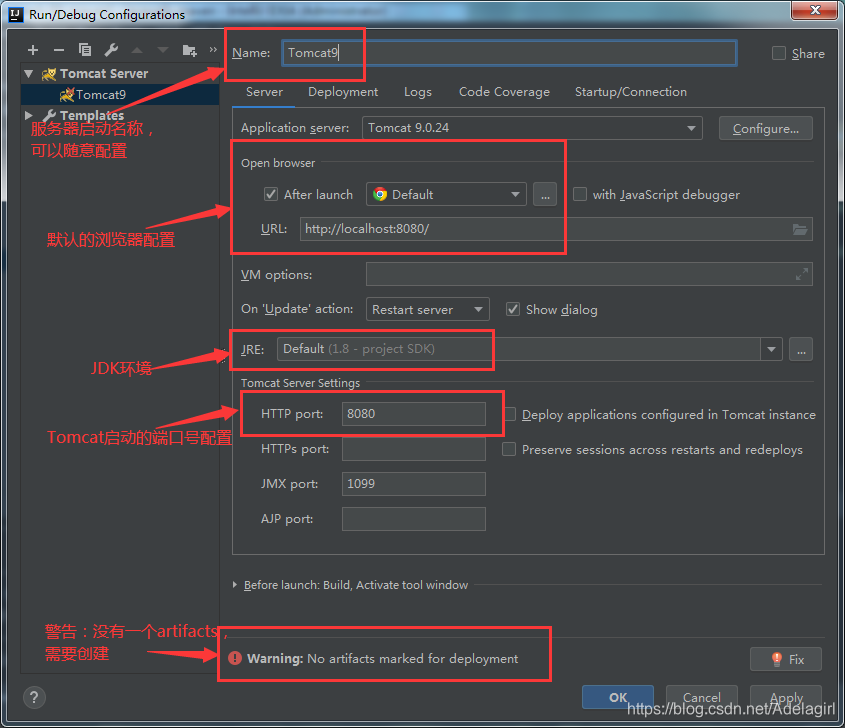Image resolution: width=845 pixels, height=728 pixels.
Task: Confirm with the OK button
Action: [618, 697]
